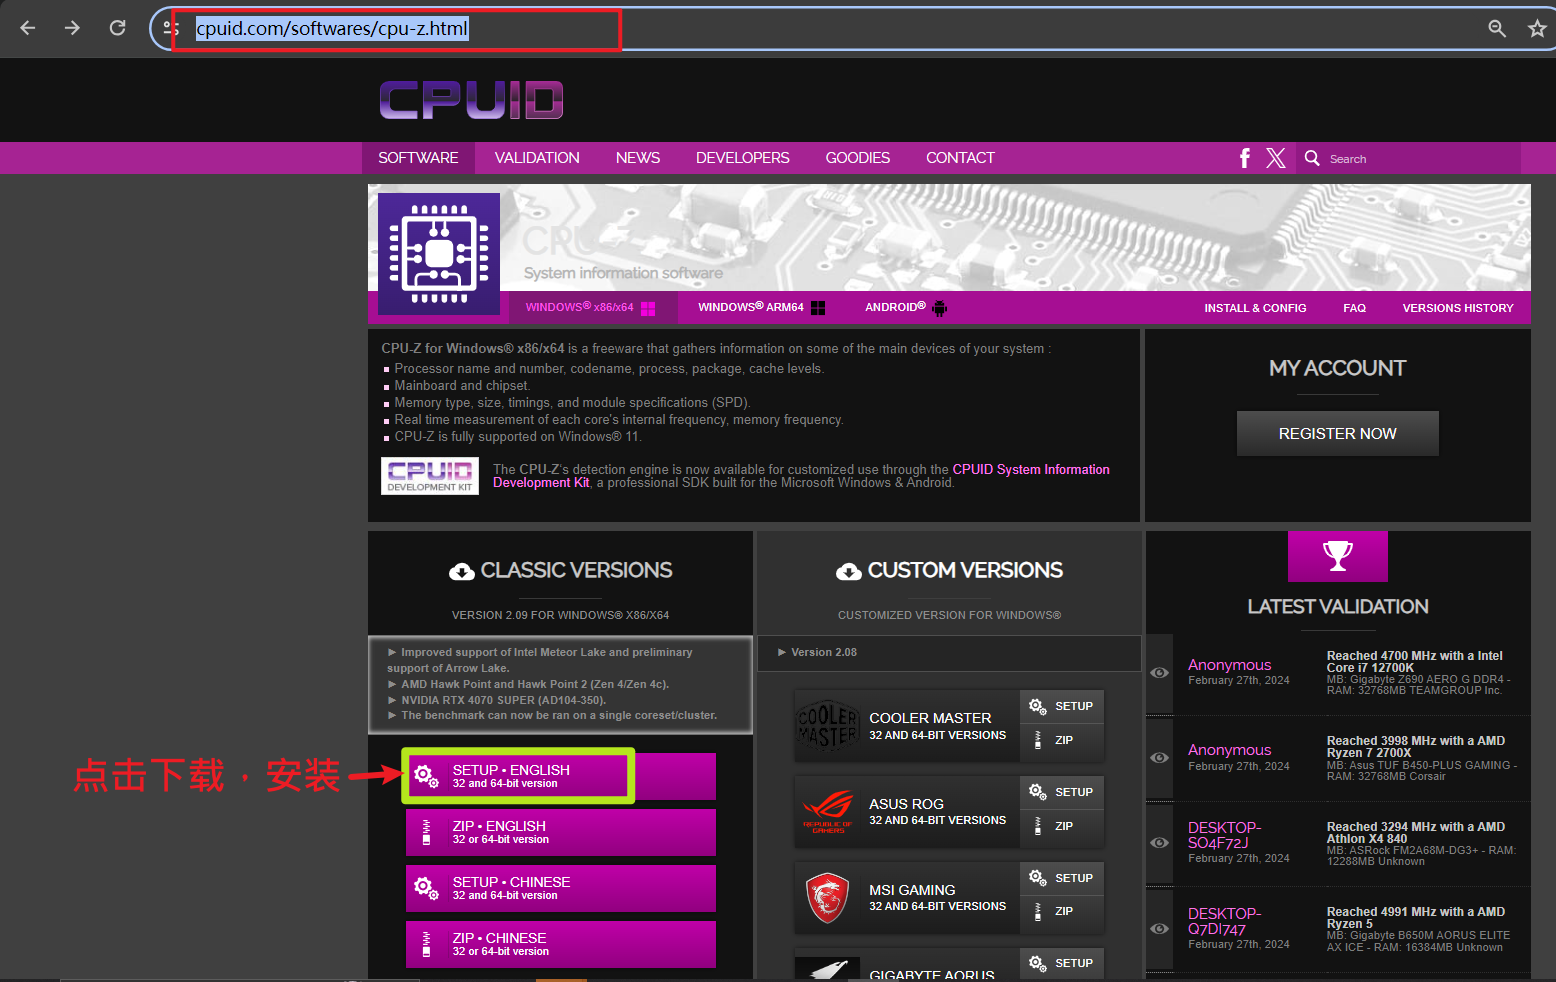1556x982 pixels.
Task: Download ZIP English 32 or 64-bit version
Action: pyautogui.click(x=560, y=832)
